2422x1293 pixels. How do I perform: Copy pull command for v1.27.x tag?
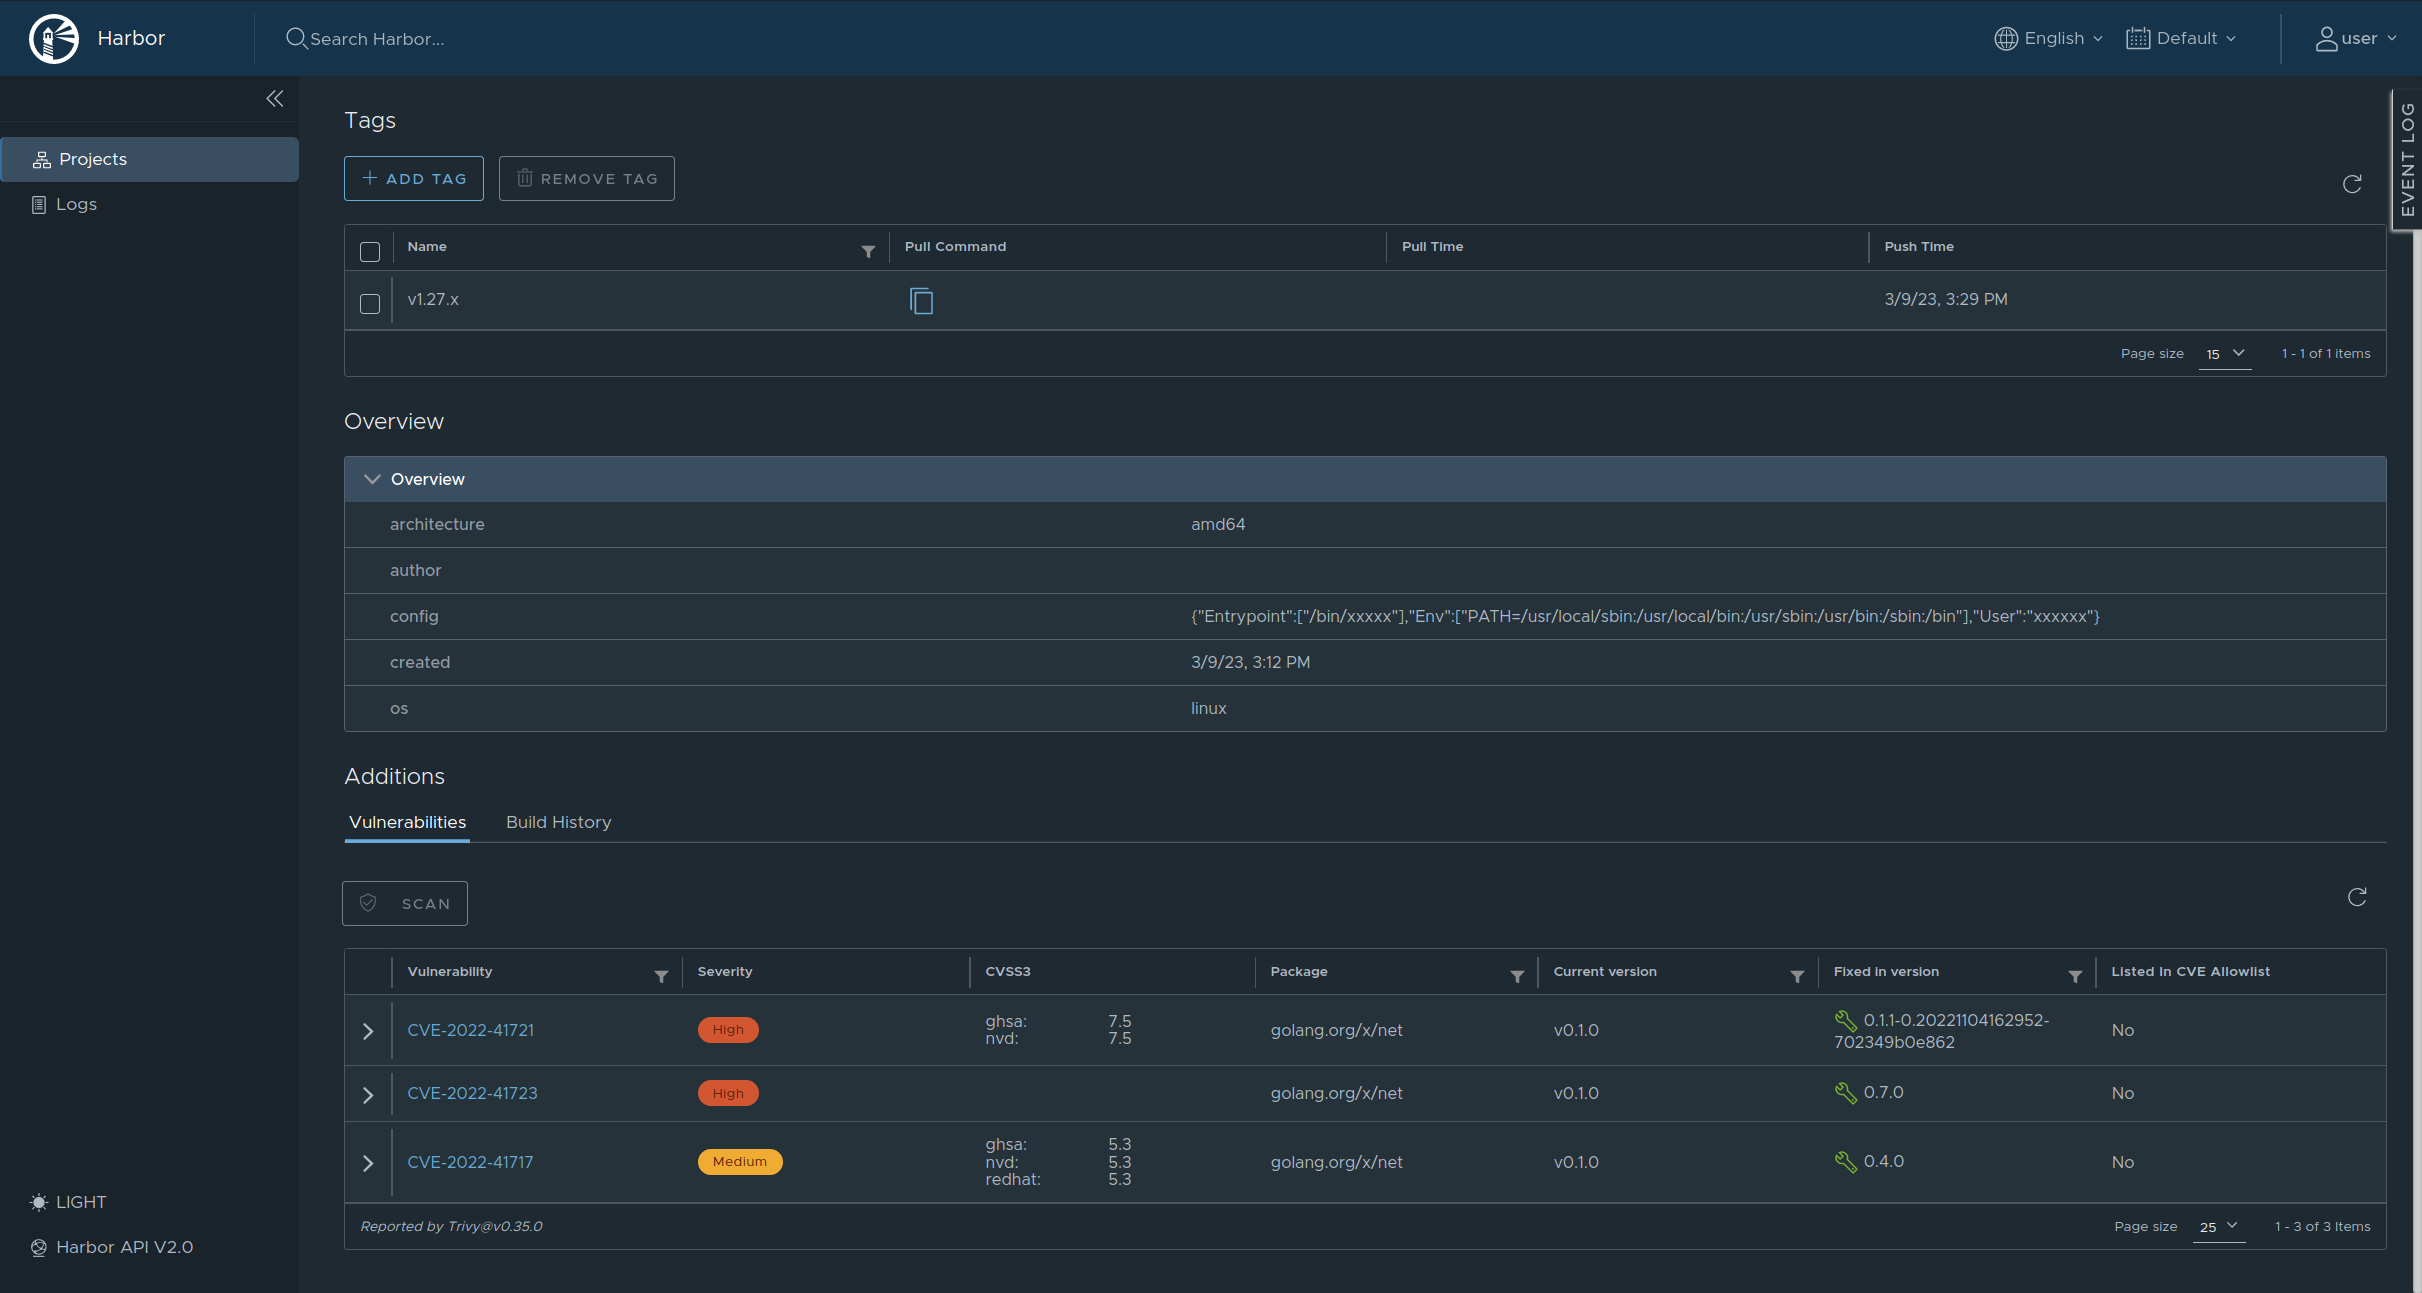[x=921, y=300]
